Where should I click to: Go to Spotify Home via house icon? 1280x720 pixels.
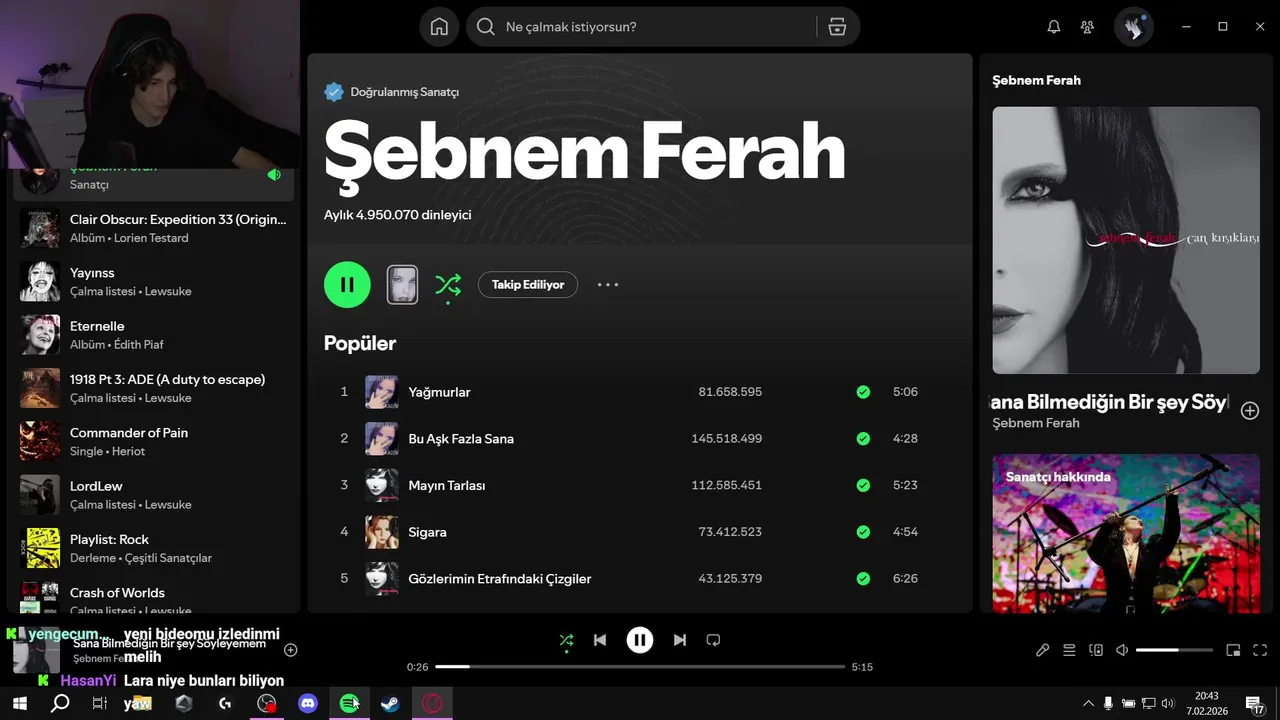(x=439, y=27)
